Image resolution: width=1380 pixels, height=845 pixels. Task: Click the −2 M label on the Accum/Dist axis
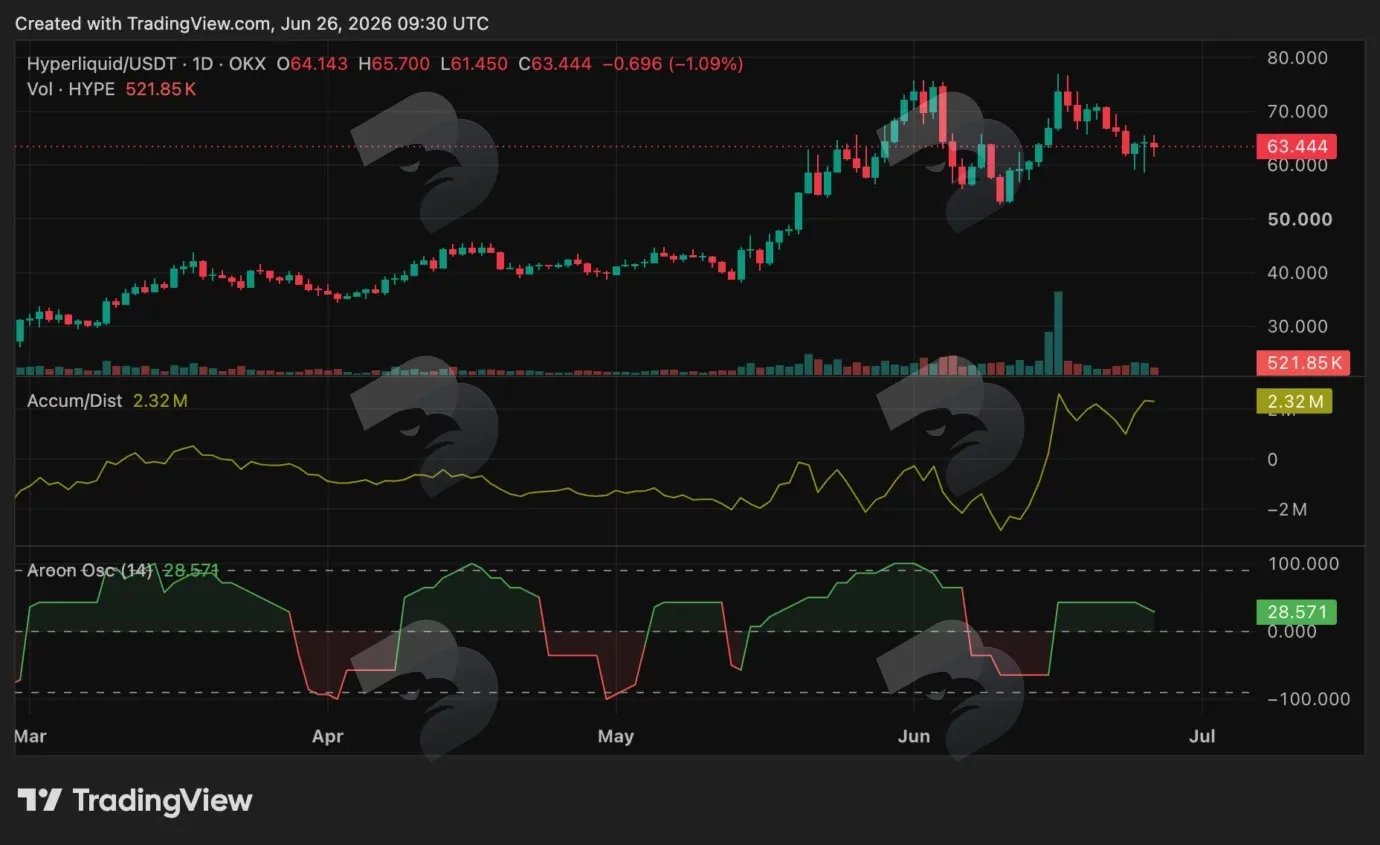point(1287,510)
